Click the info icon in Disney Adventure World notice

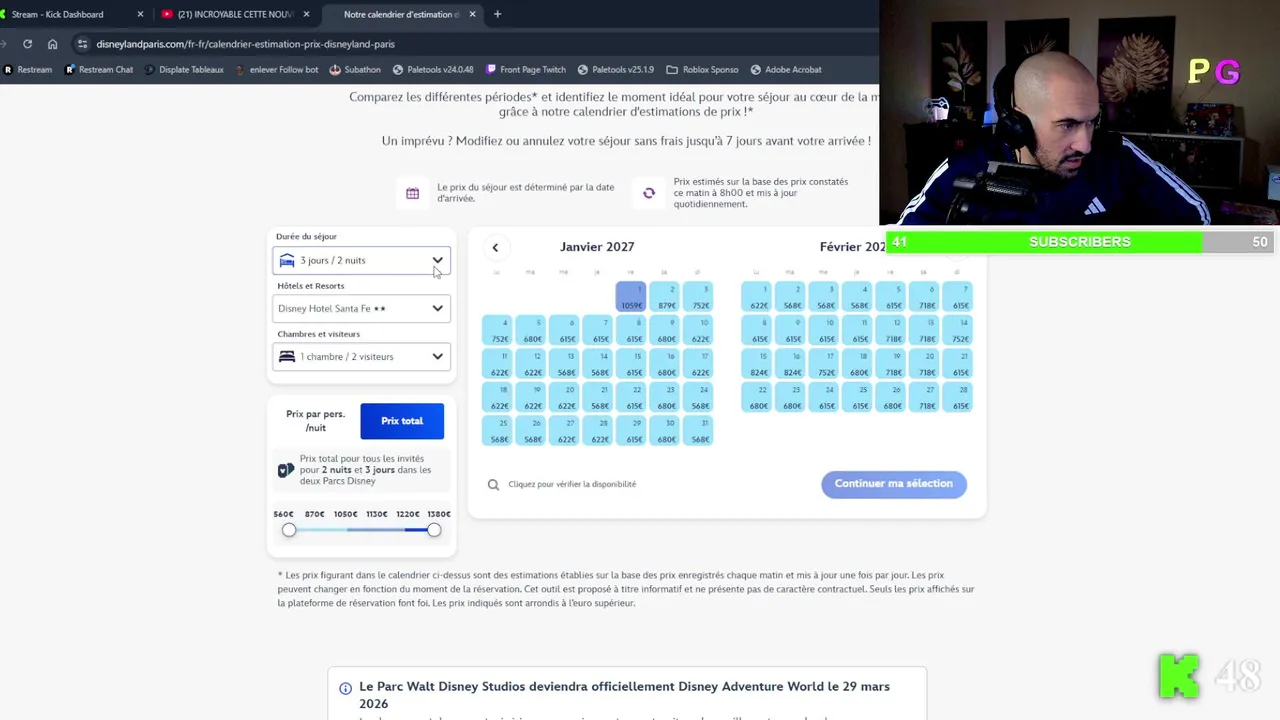click(x=345, y=688)
